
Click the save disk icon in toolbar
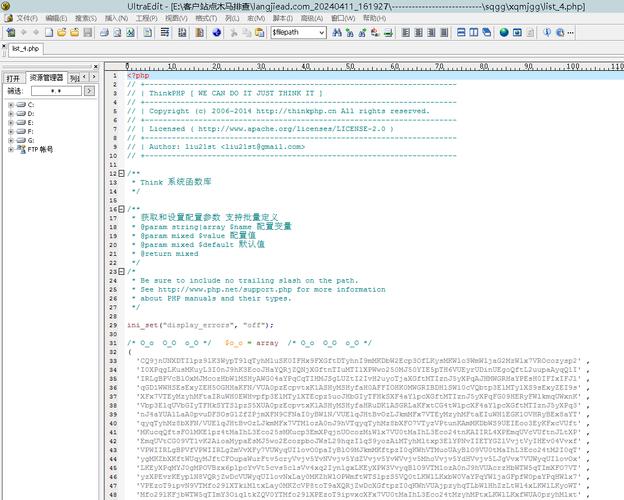tap(88, 33)
